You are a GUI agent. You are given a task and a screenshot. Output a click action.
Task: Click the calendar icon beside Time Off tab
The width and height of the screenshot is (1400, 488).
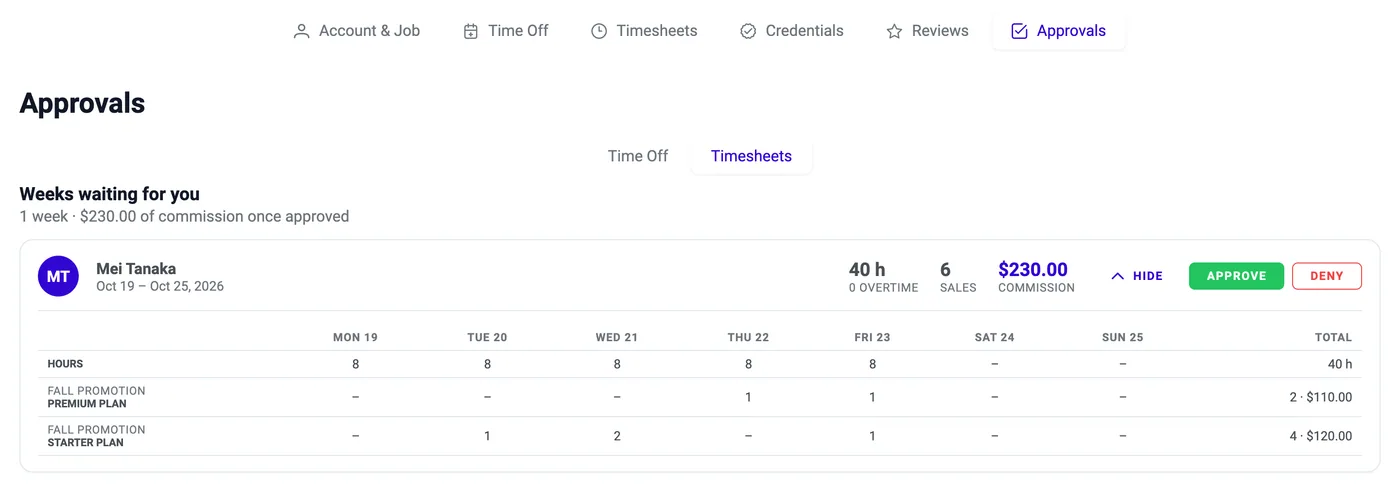[x=471, y=31]
